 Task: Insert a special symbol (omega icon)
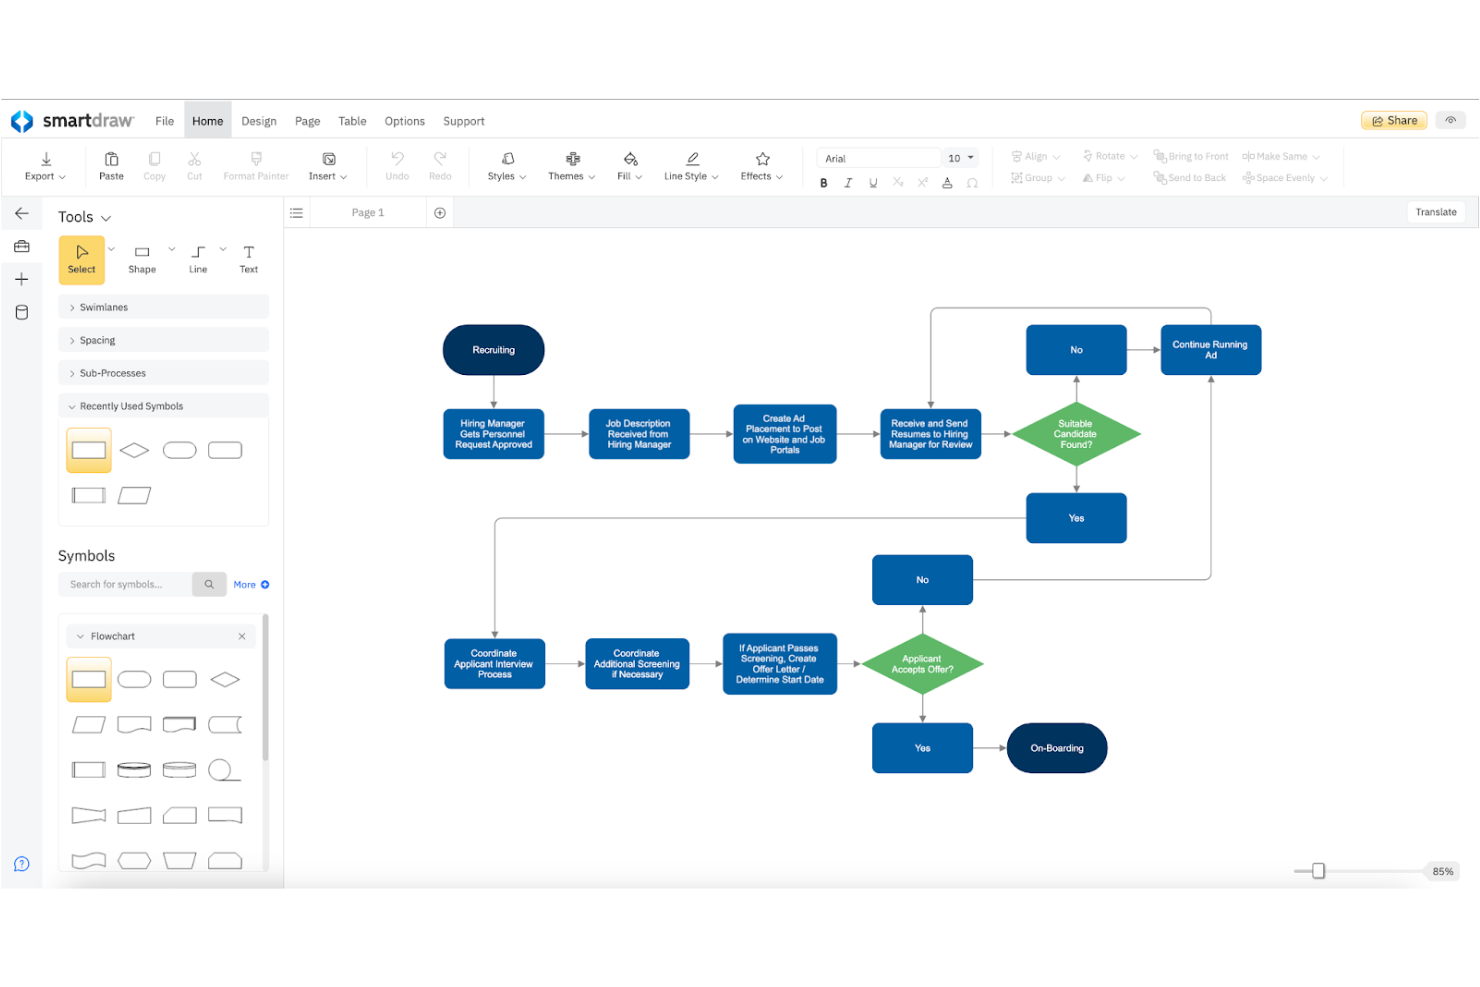pyautogui.click(x=972, y=183)
